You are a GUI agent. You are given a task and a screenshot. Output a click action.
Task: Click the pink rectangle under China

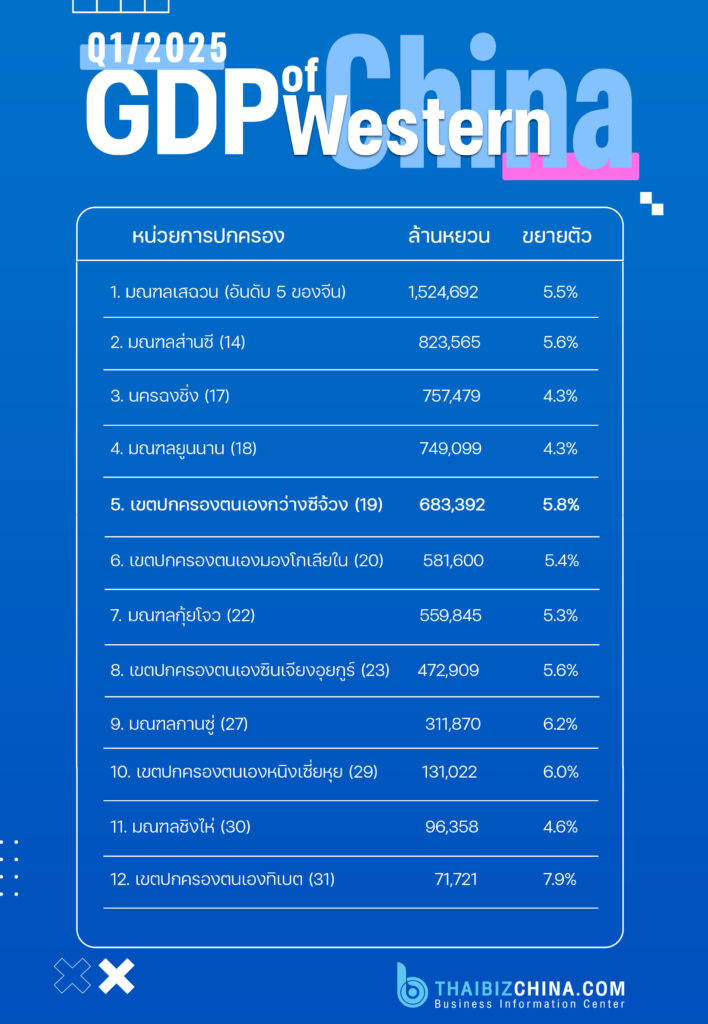[x=570, y=166]
